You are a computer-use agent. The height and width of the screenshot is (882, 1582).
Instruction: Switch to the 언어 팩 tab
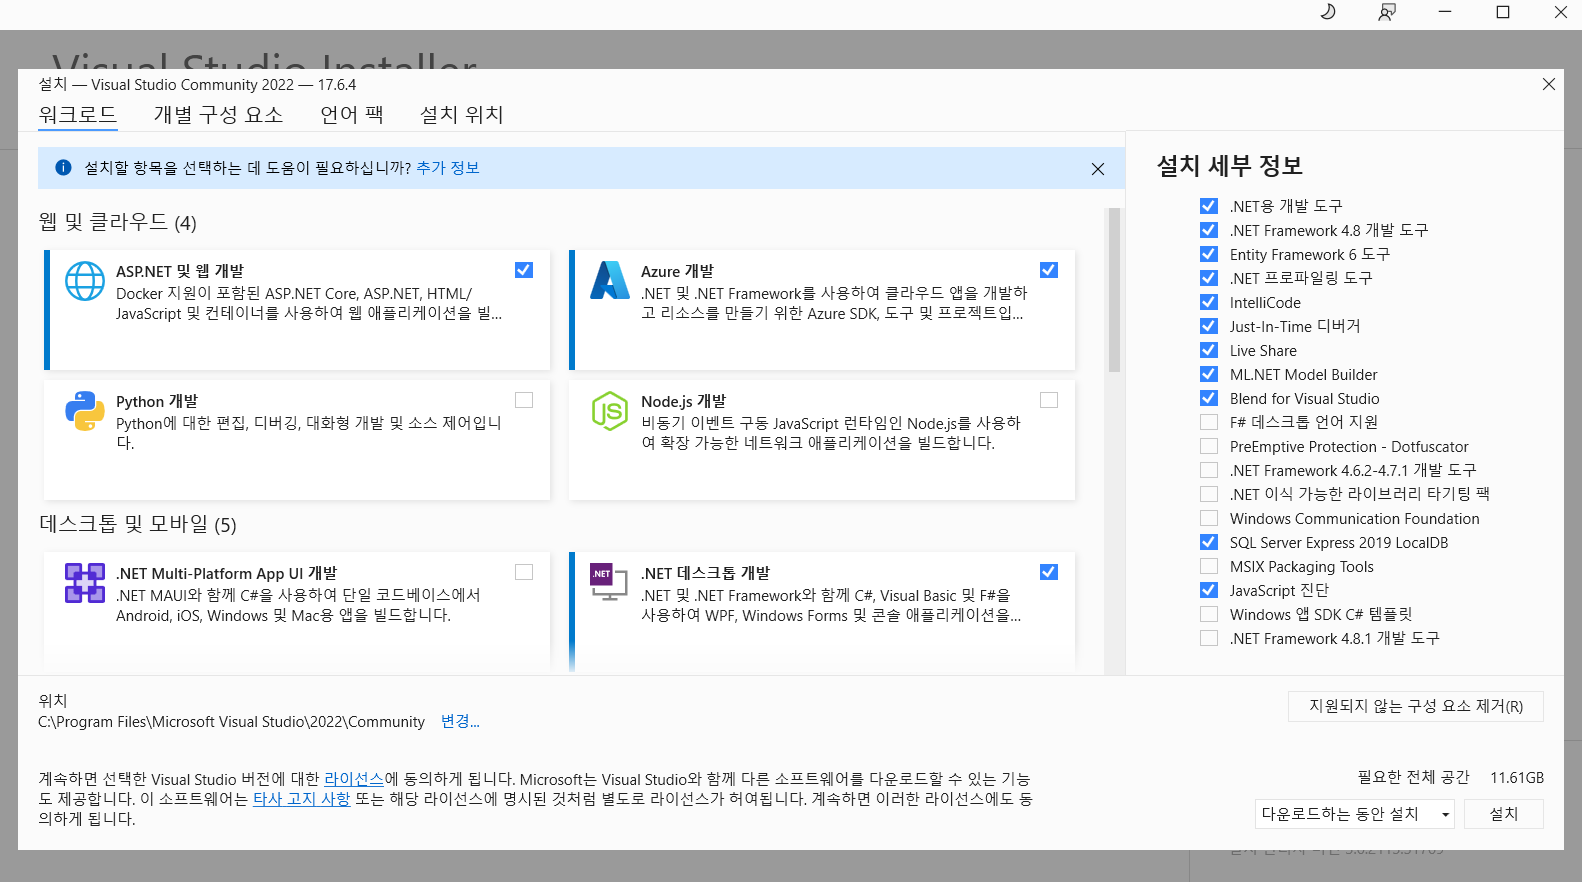pos(352,115)
